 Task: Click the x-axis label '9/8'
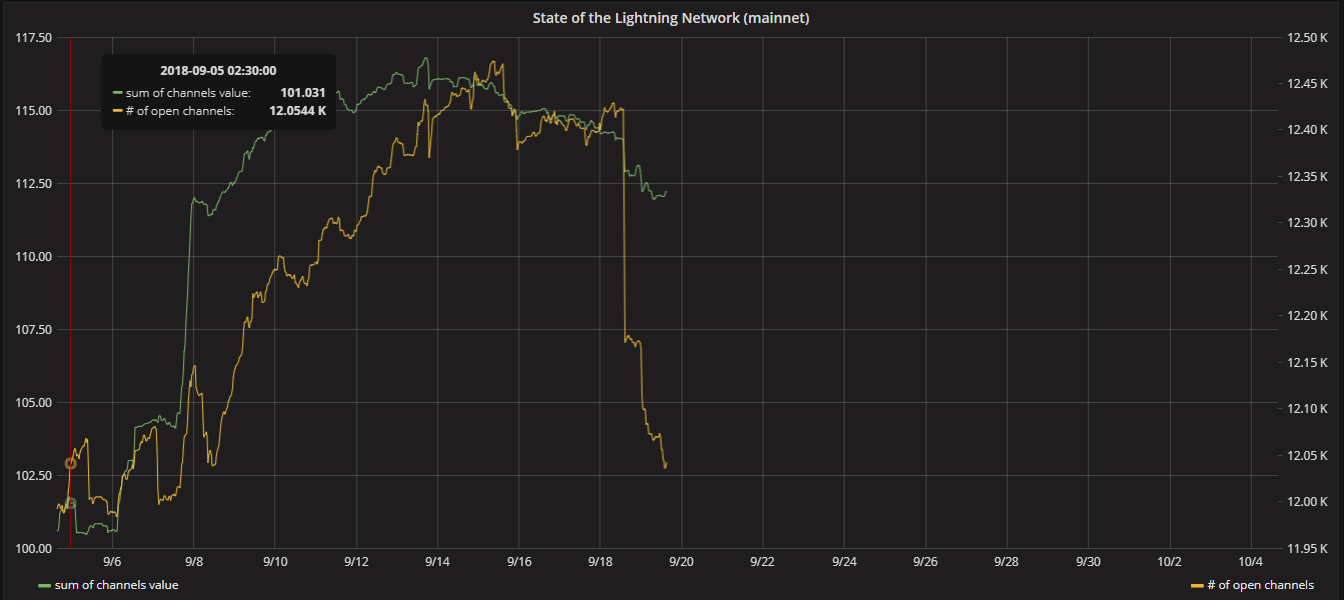pos(194,562)
